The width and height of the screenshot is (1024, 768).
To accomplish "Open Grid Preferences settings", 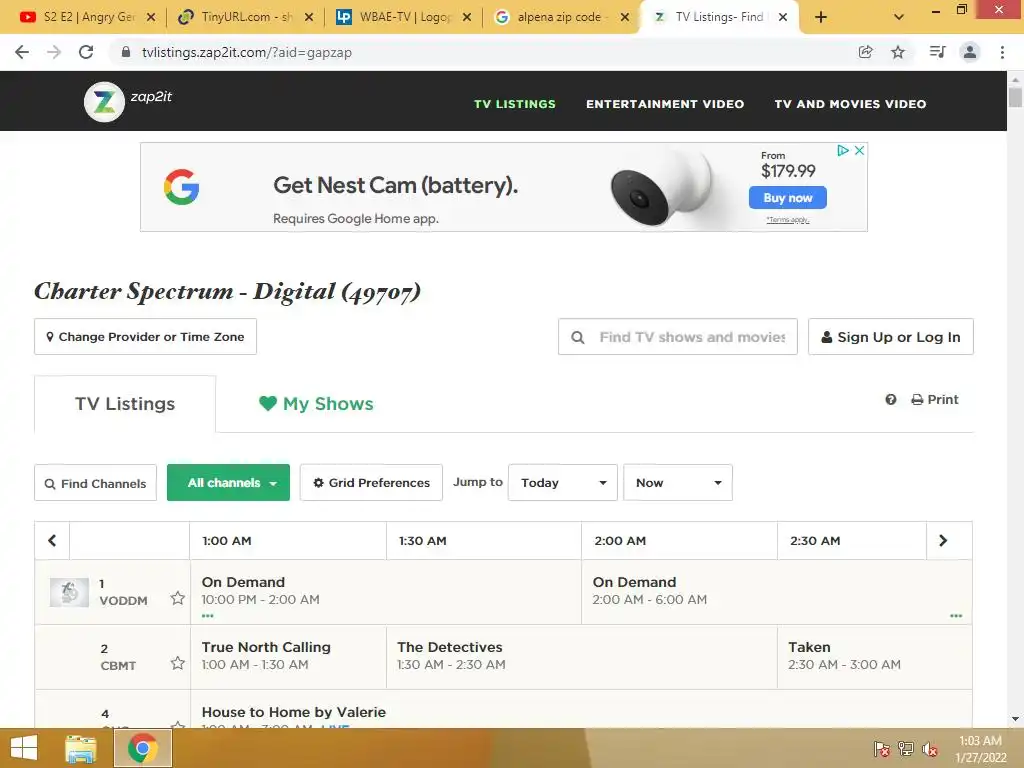I will [x=371, y=483].
